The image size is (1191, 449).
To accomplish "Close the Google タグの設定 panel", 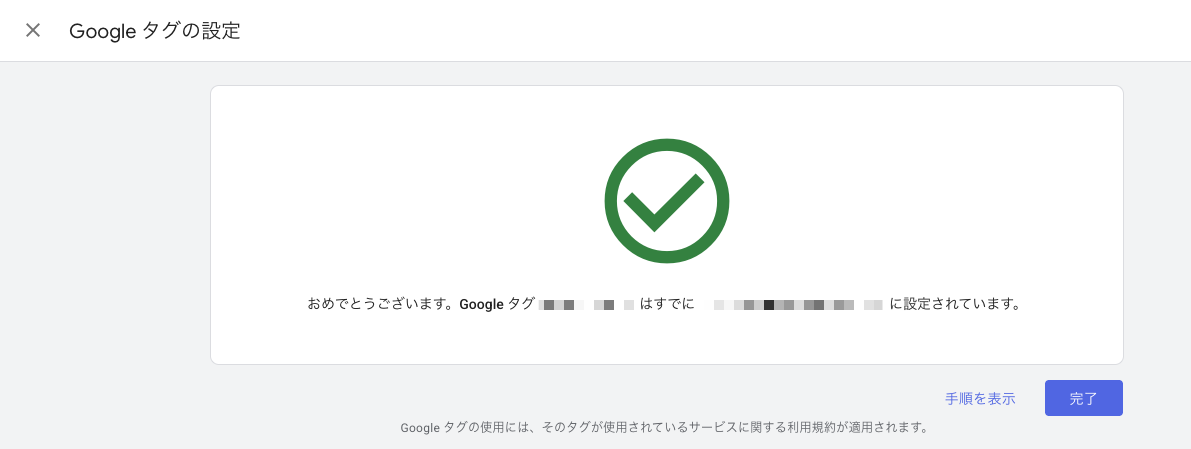I will coord(33,30).
